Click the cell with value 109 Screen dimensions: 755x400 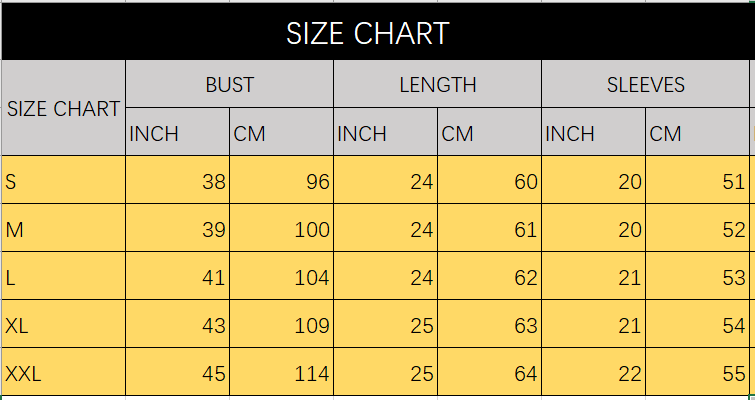(x=282, y=324)
